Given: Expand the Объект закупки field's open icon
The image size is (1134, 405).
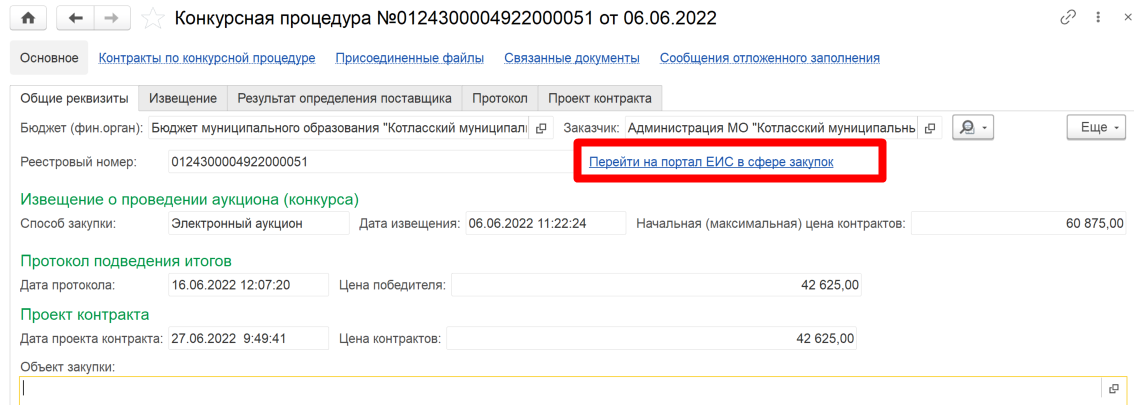Looking at the screenshot, I should click(x=1113, y=388).
